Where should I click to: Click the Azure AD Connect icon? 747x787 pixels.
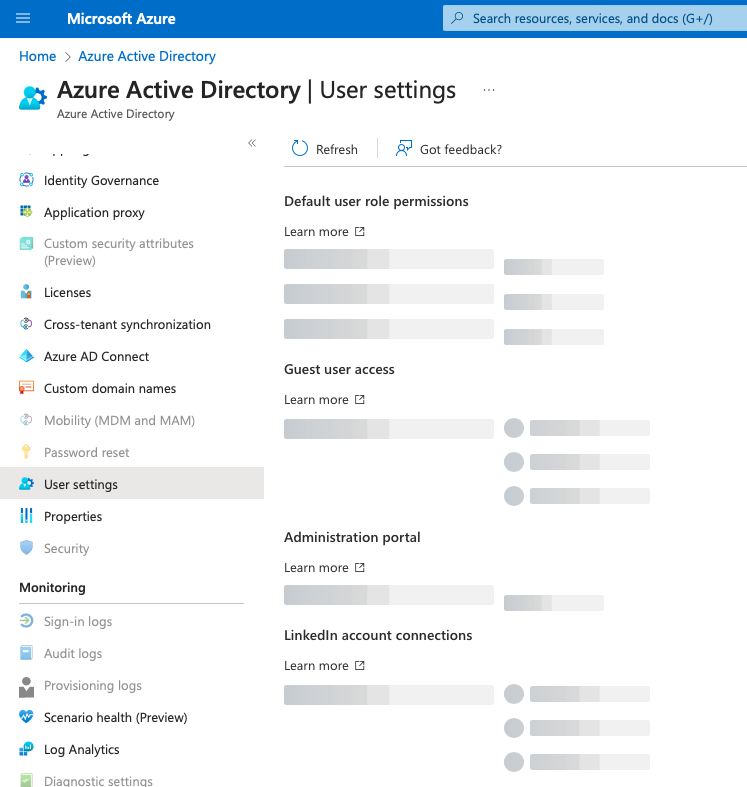coord(26,356)
